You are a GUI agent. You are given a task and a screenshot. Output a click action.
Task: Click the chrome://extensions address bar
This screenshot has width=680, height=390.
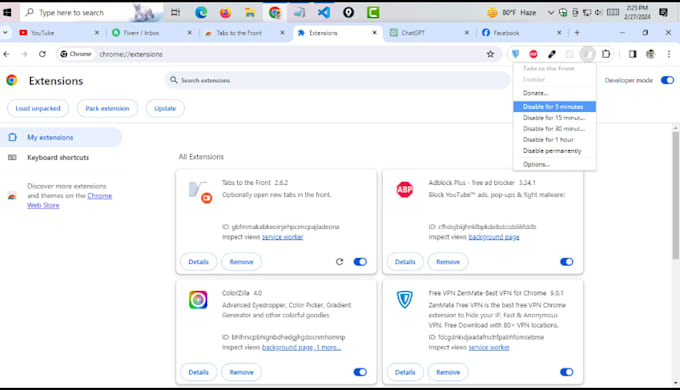pos(278,54)
